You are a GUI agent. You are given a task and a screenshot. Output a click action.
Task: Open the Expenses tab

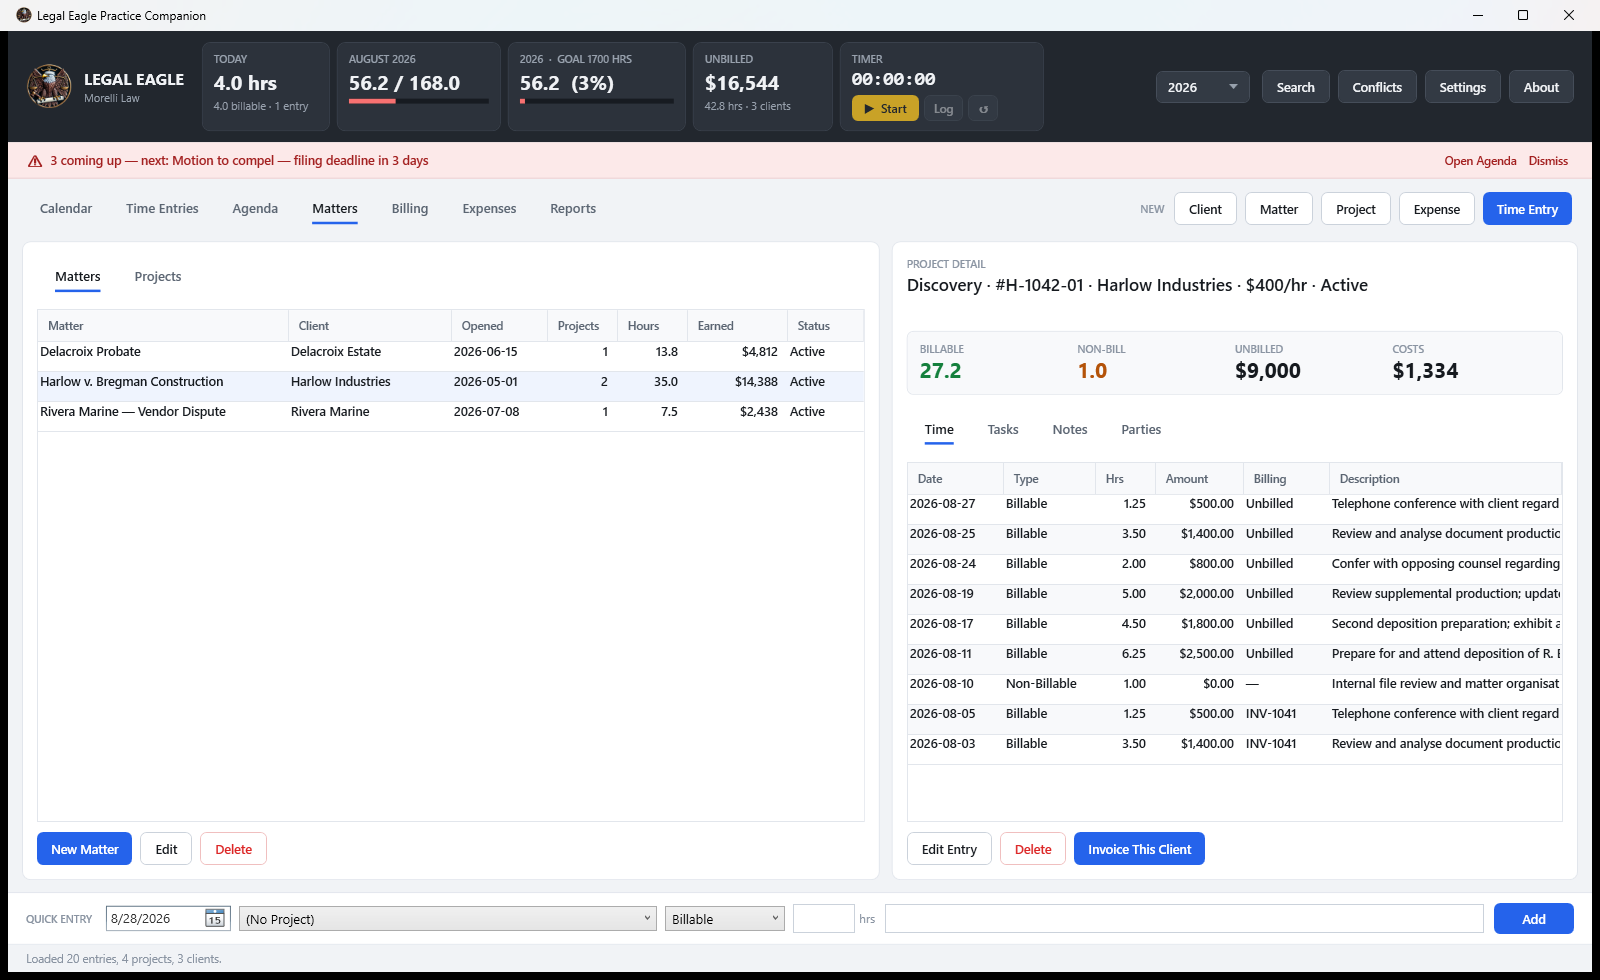[x=489, y=209]
